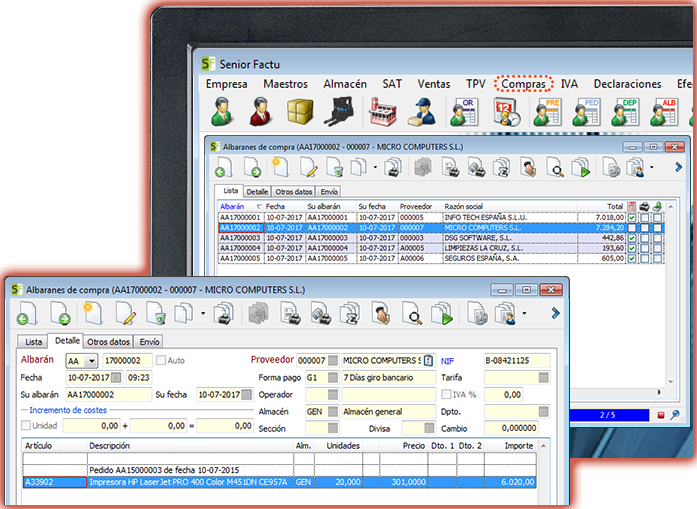This screenshot has height=509, width=697.
Task: Open the red factory icon in main toolbar
Action: 382,112
